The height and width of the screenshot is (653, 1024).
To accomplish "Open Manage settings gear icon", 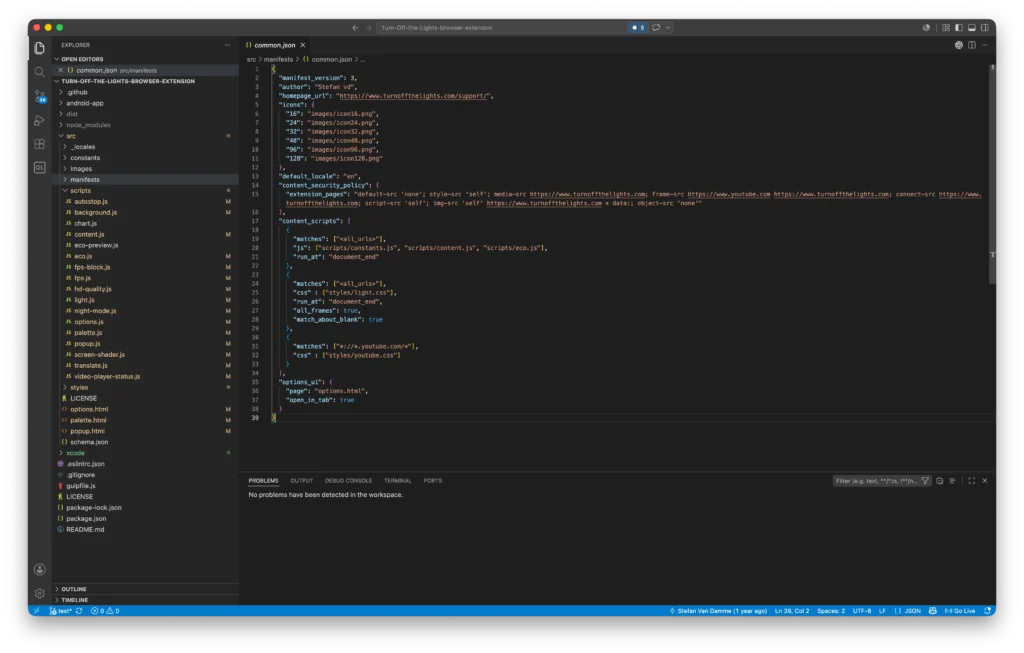I will 40,593.
